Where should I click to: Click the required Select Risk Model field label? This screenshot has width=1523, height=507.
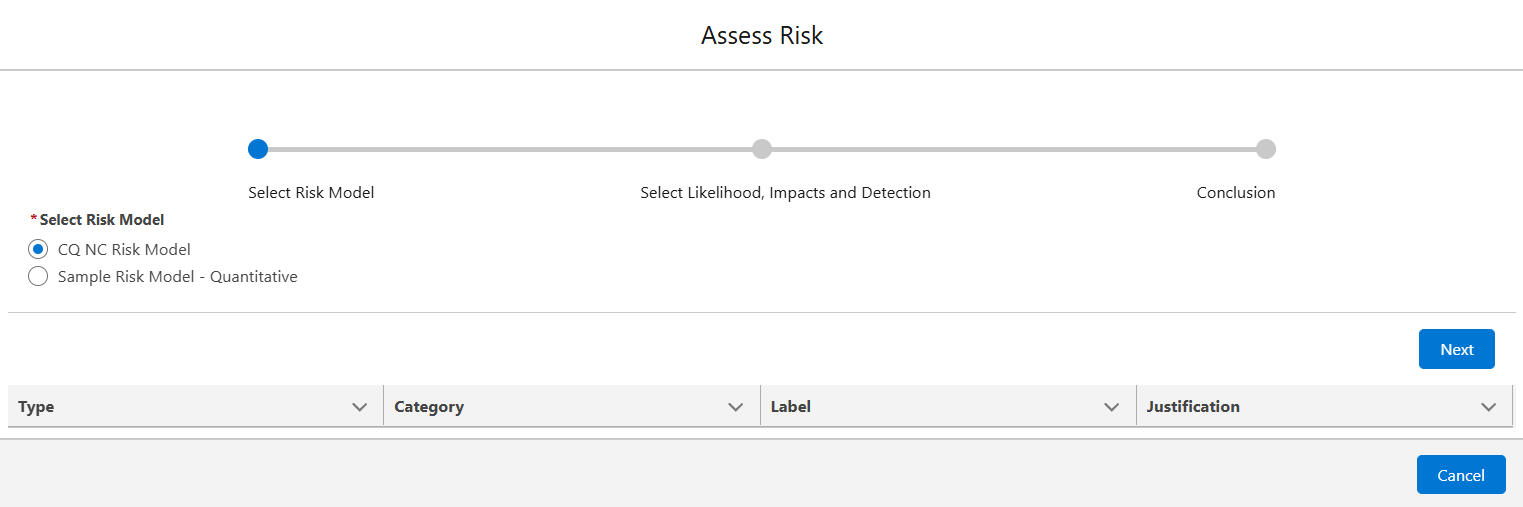pyautogui.click(x=102, y=220)
